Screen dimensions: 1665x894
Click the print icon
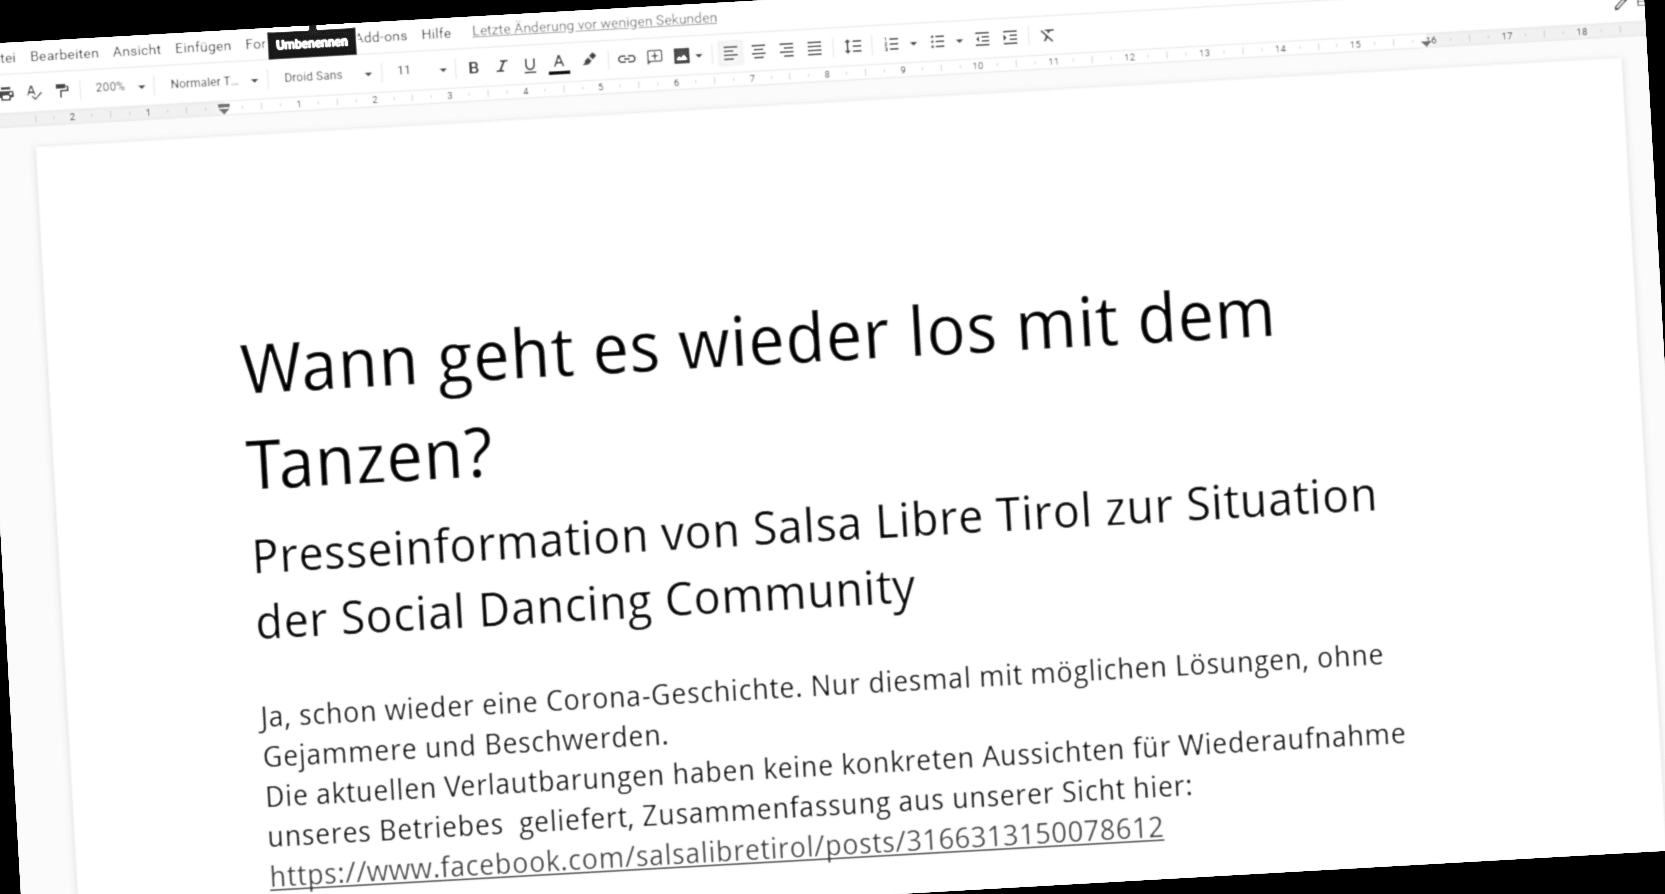pos(6,94)
